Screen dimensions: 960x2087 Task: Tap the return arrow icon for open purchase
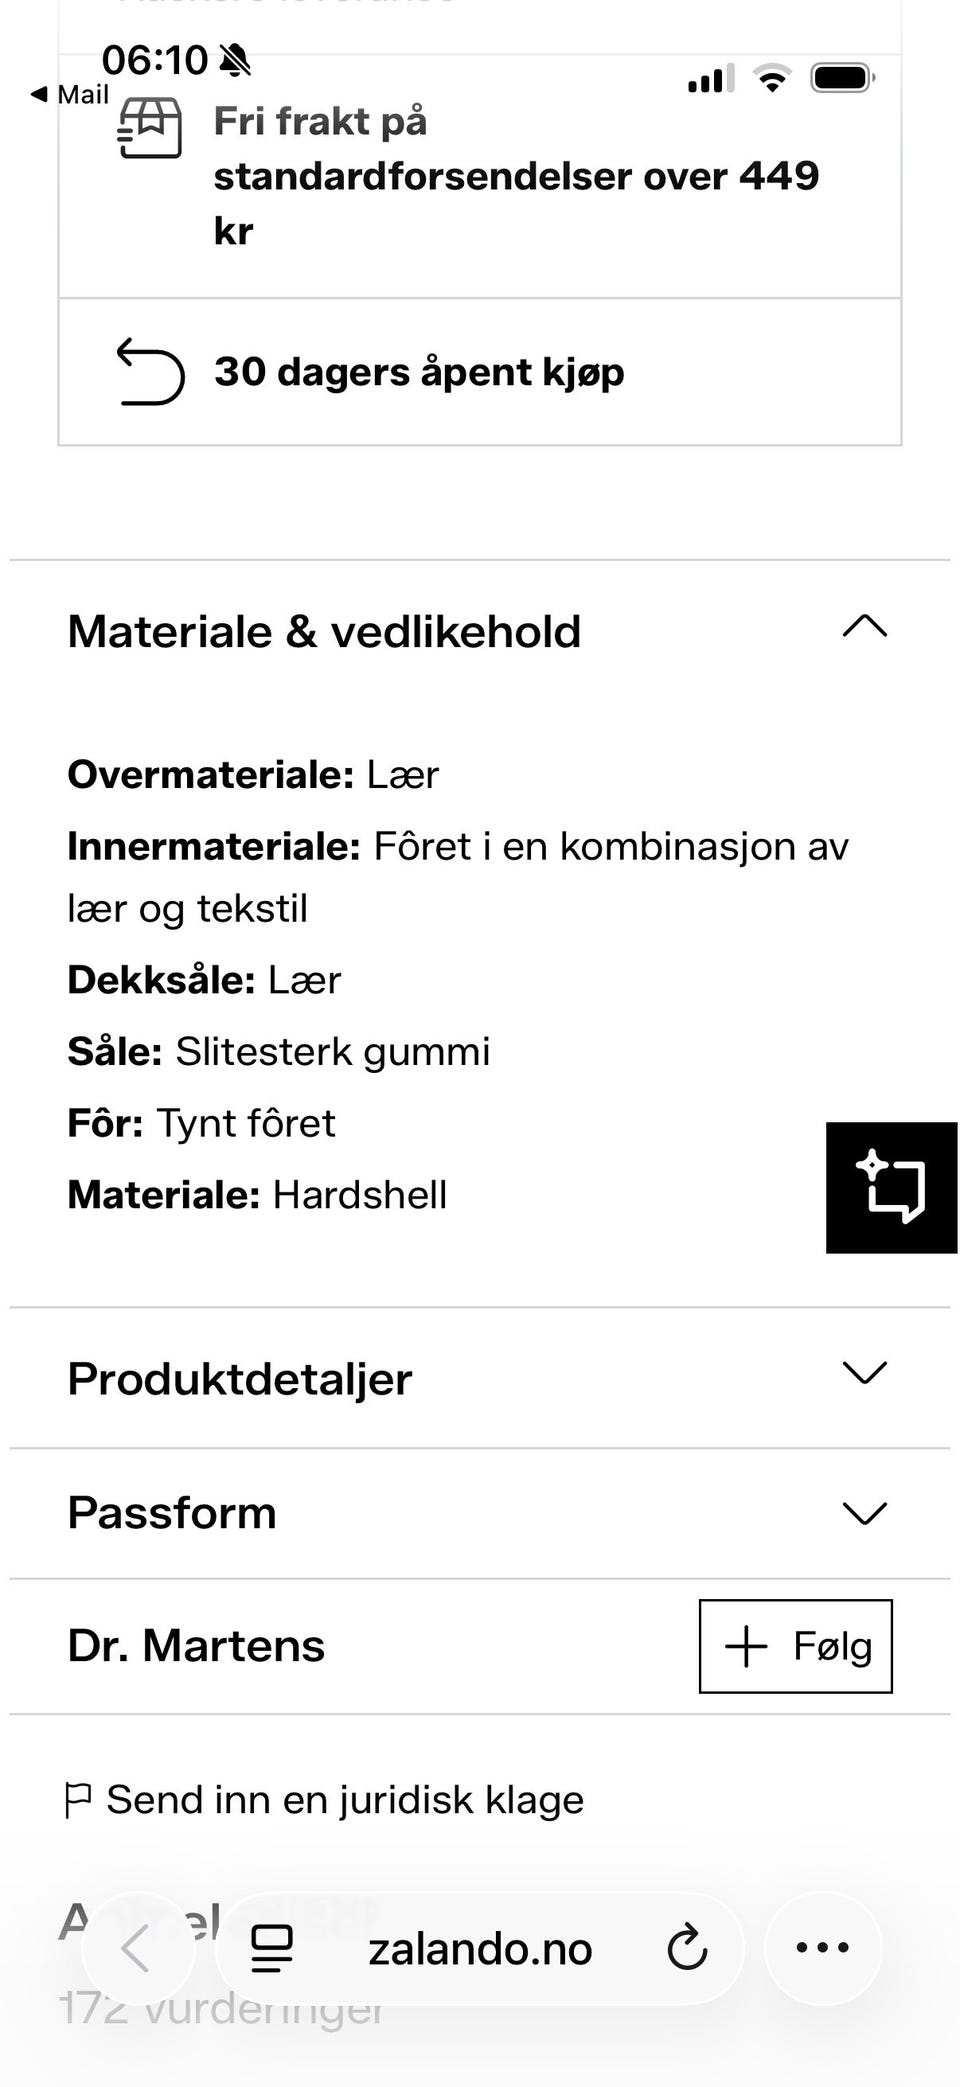[x=150, y=372]
